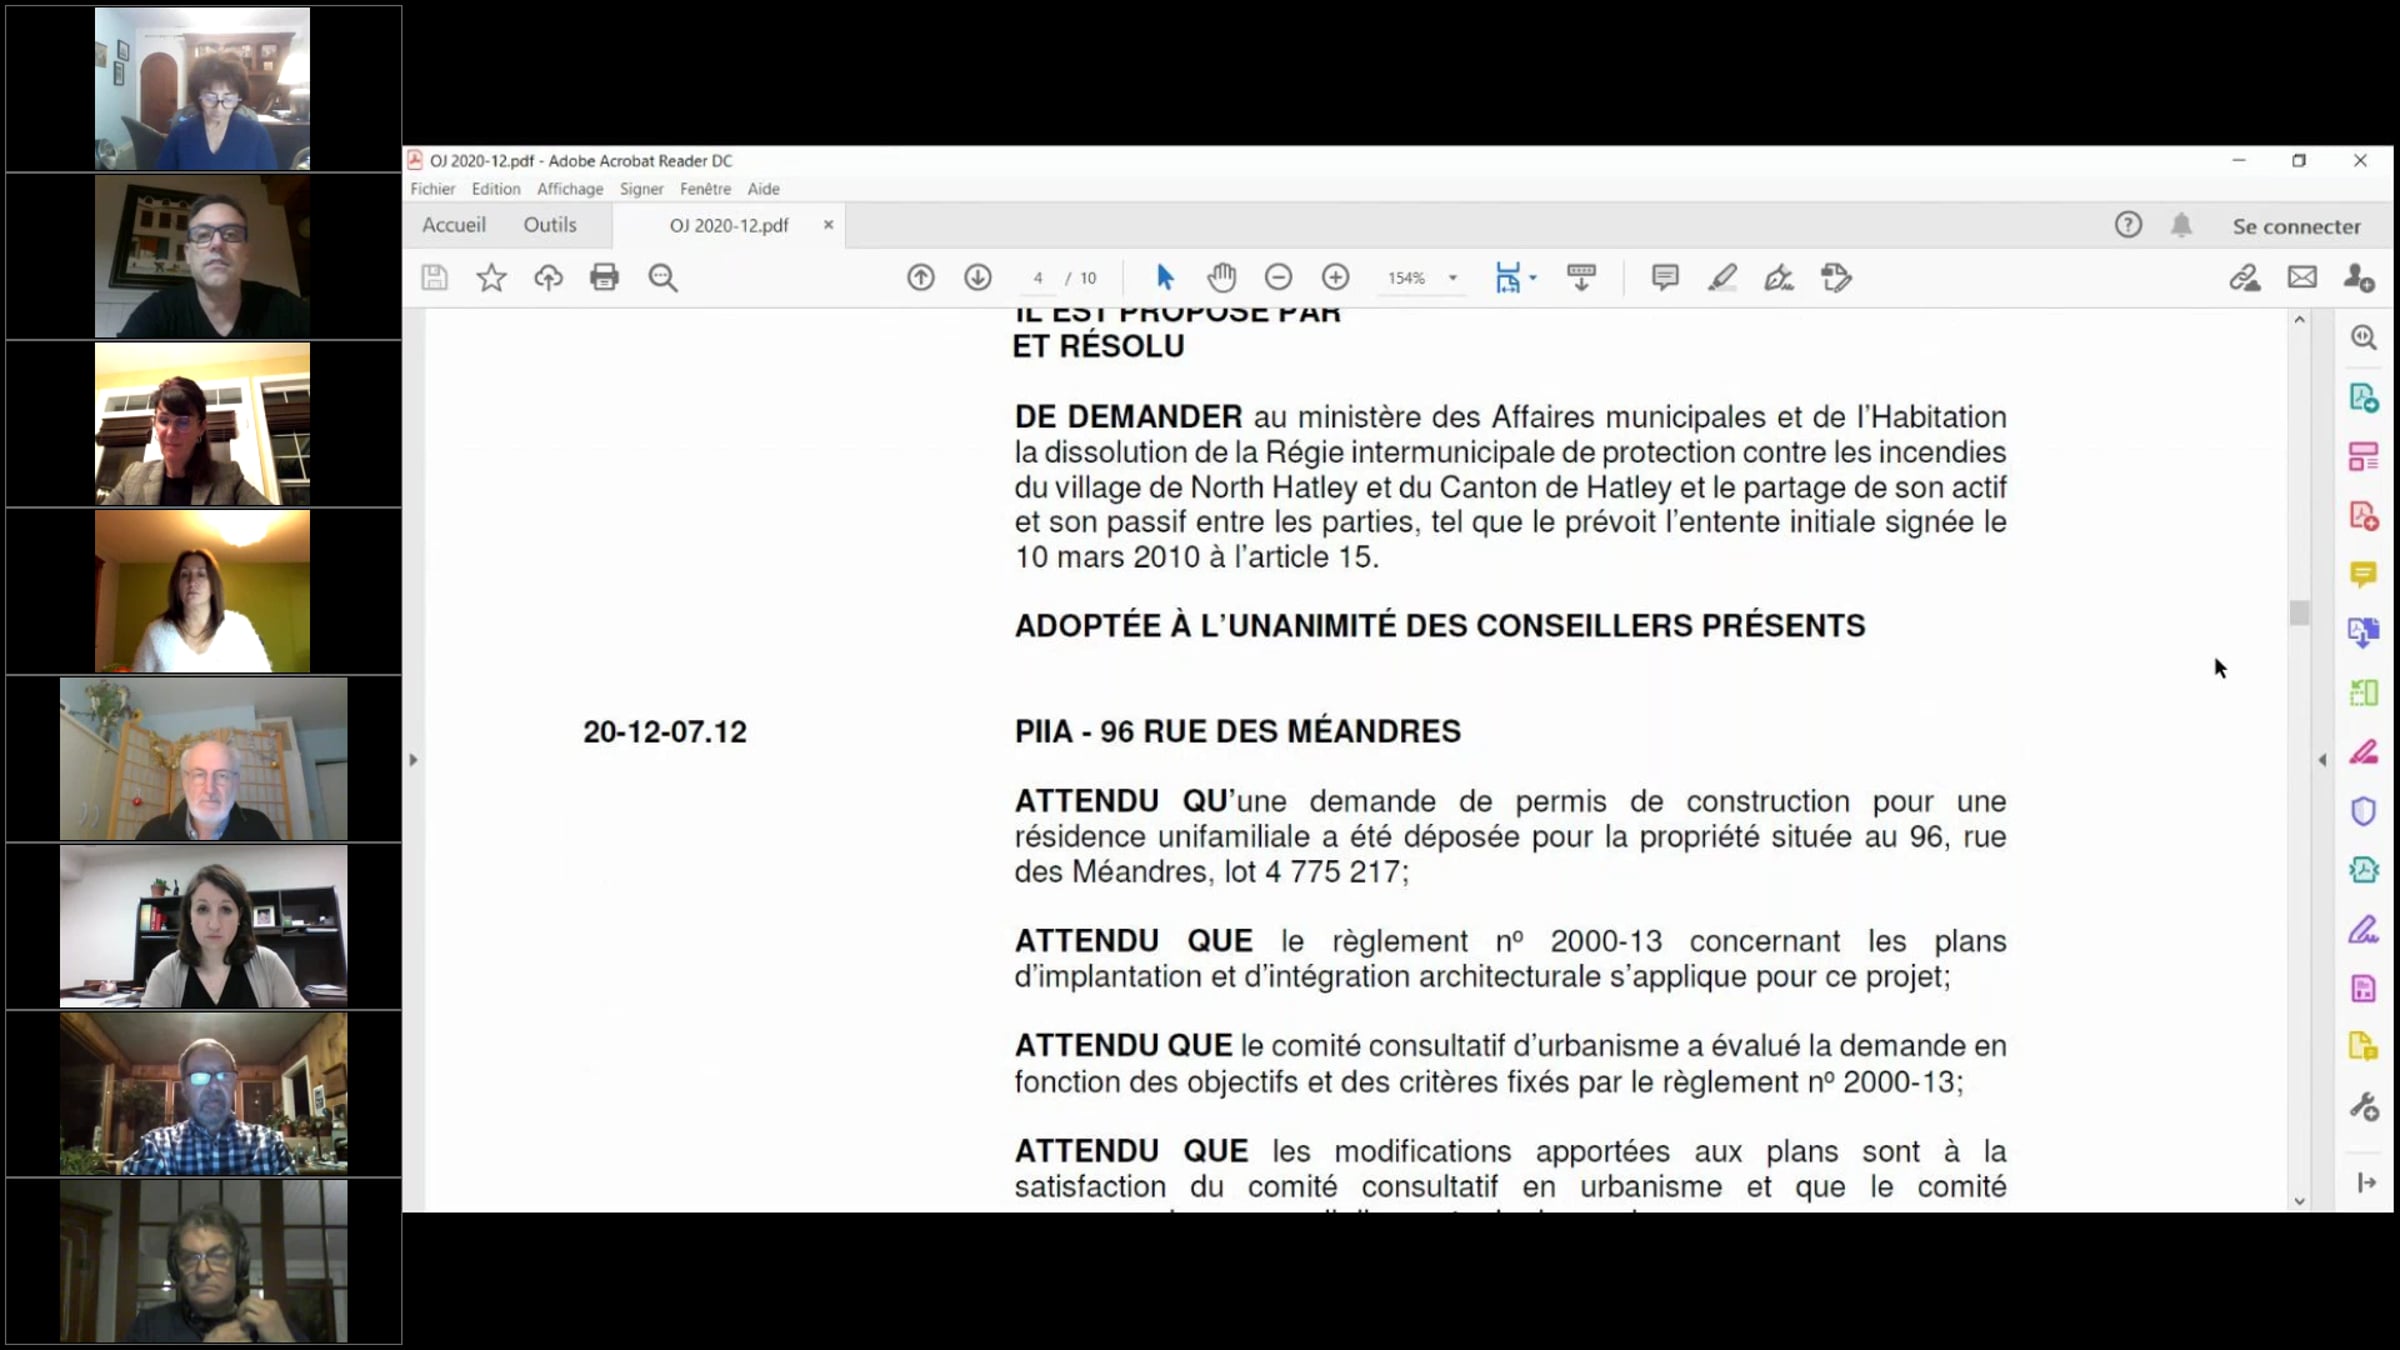Click the vertical scrollbar thumb
This screenshot has height=1350, width=2400.
[x=2299, y=612]
